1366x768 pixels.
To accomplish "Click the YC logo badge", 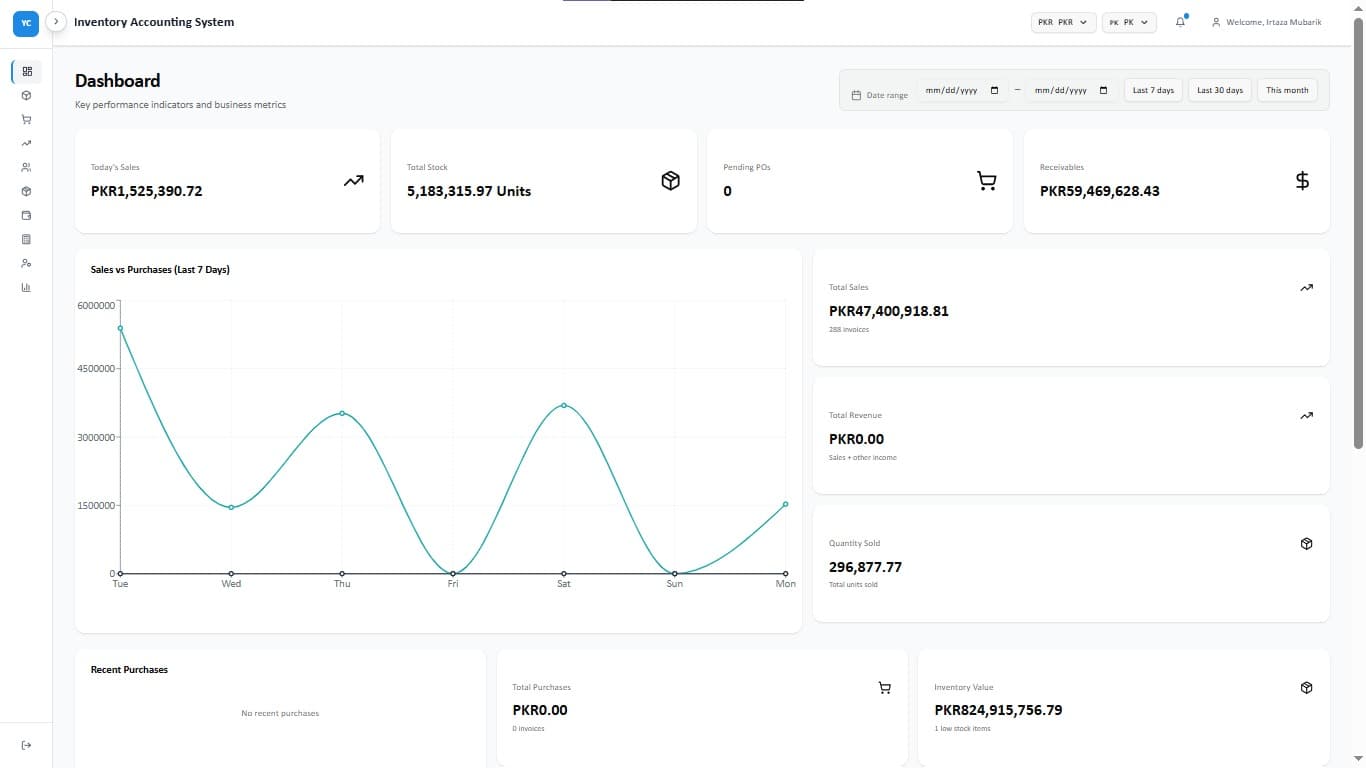I will coord(26,22).
